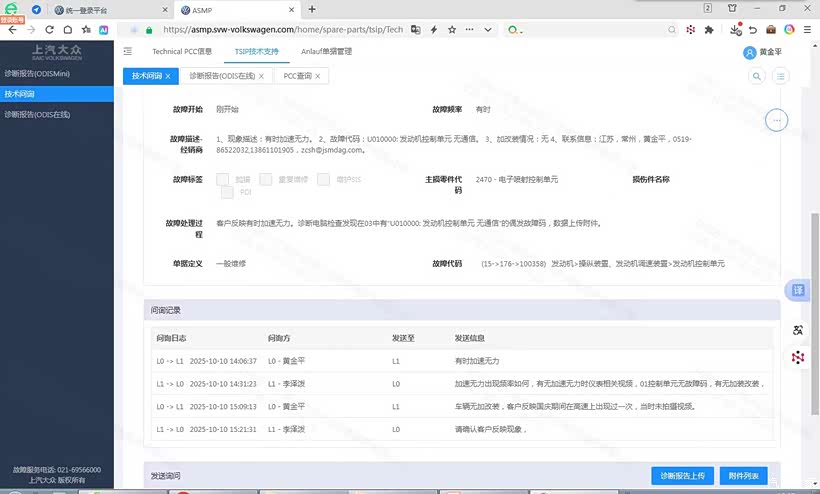Open the browser extensions puzzle icon
Screen dimensions: 820x494
point(708,30)
